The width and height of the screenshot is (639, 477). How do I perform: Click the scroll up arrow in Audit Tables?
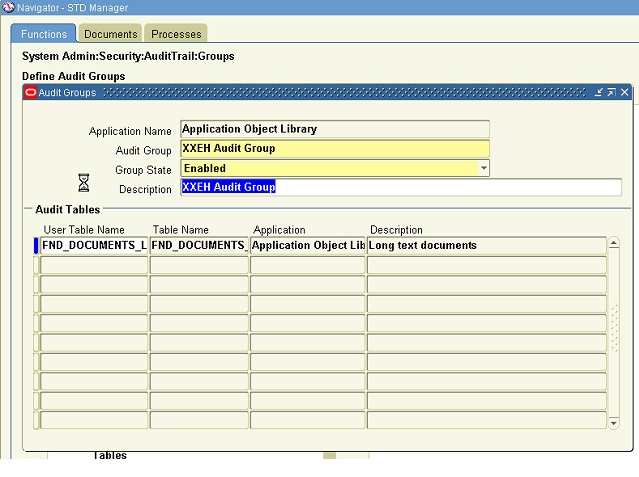[x=614, y=243]
